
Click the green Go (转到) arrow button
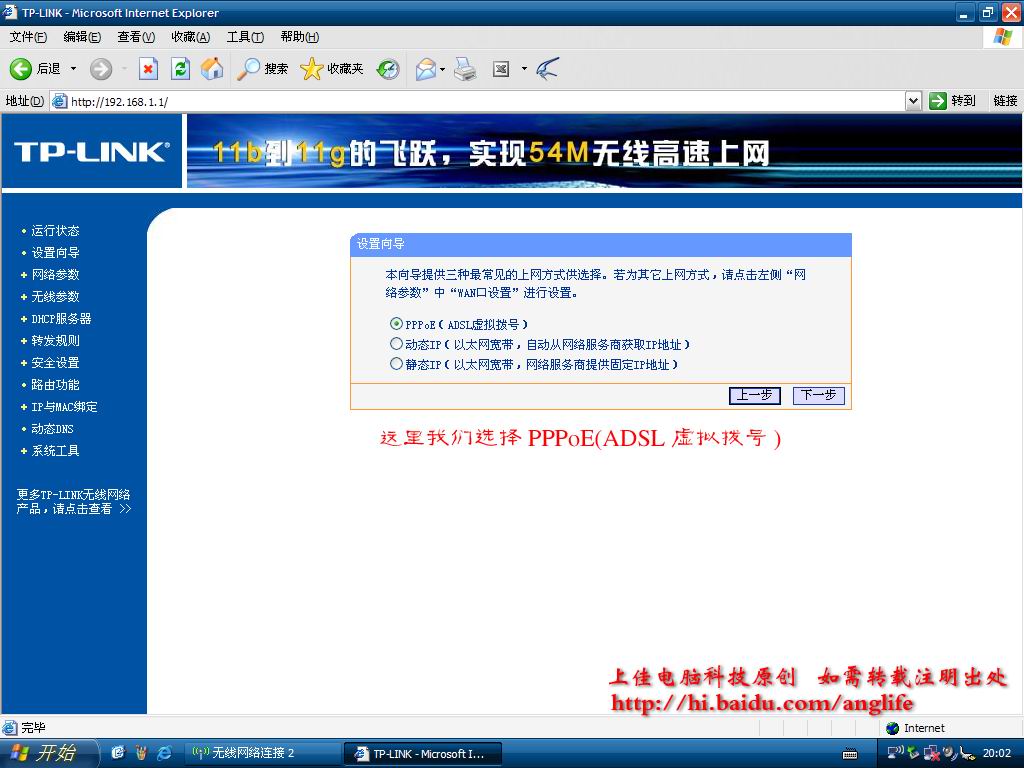pos(938,101)
